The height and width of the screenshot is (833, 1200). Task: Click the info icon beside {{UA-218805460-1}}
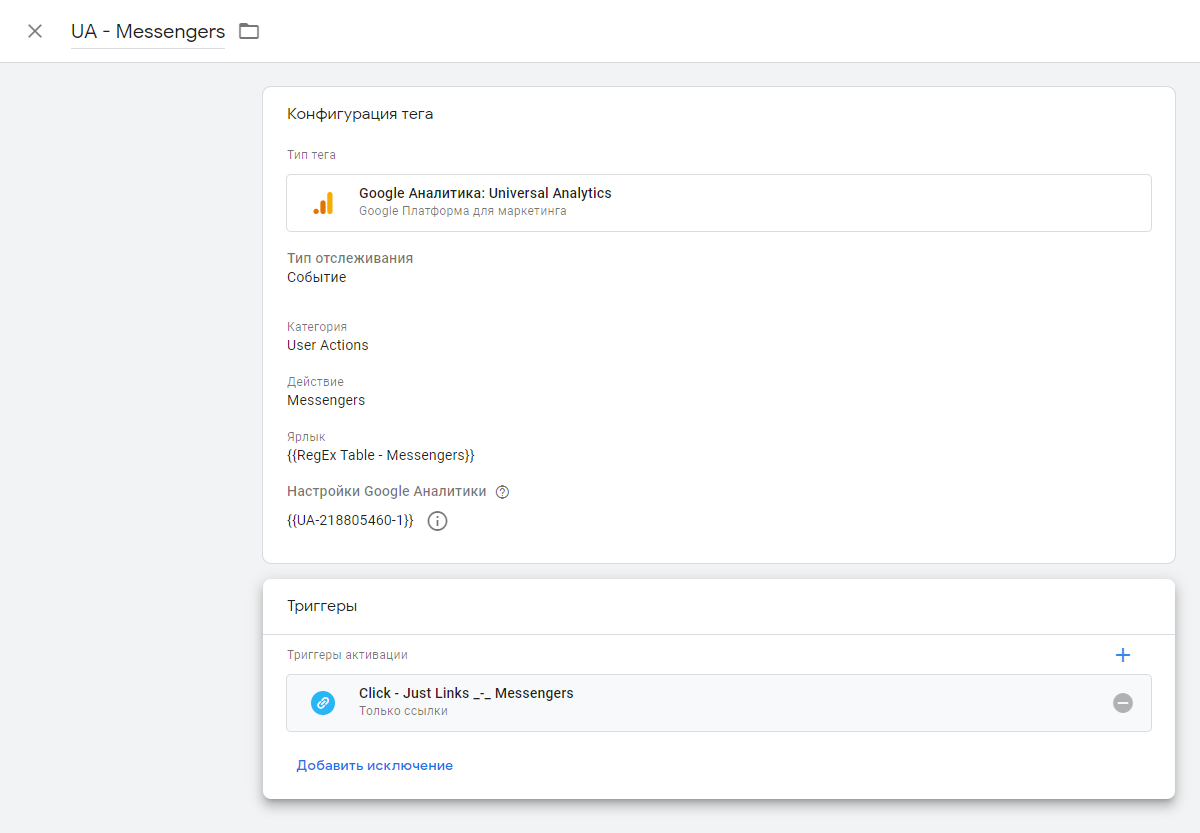click(x=437, y=521)
